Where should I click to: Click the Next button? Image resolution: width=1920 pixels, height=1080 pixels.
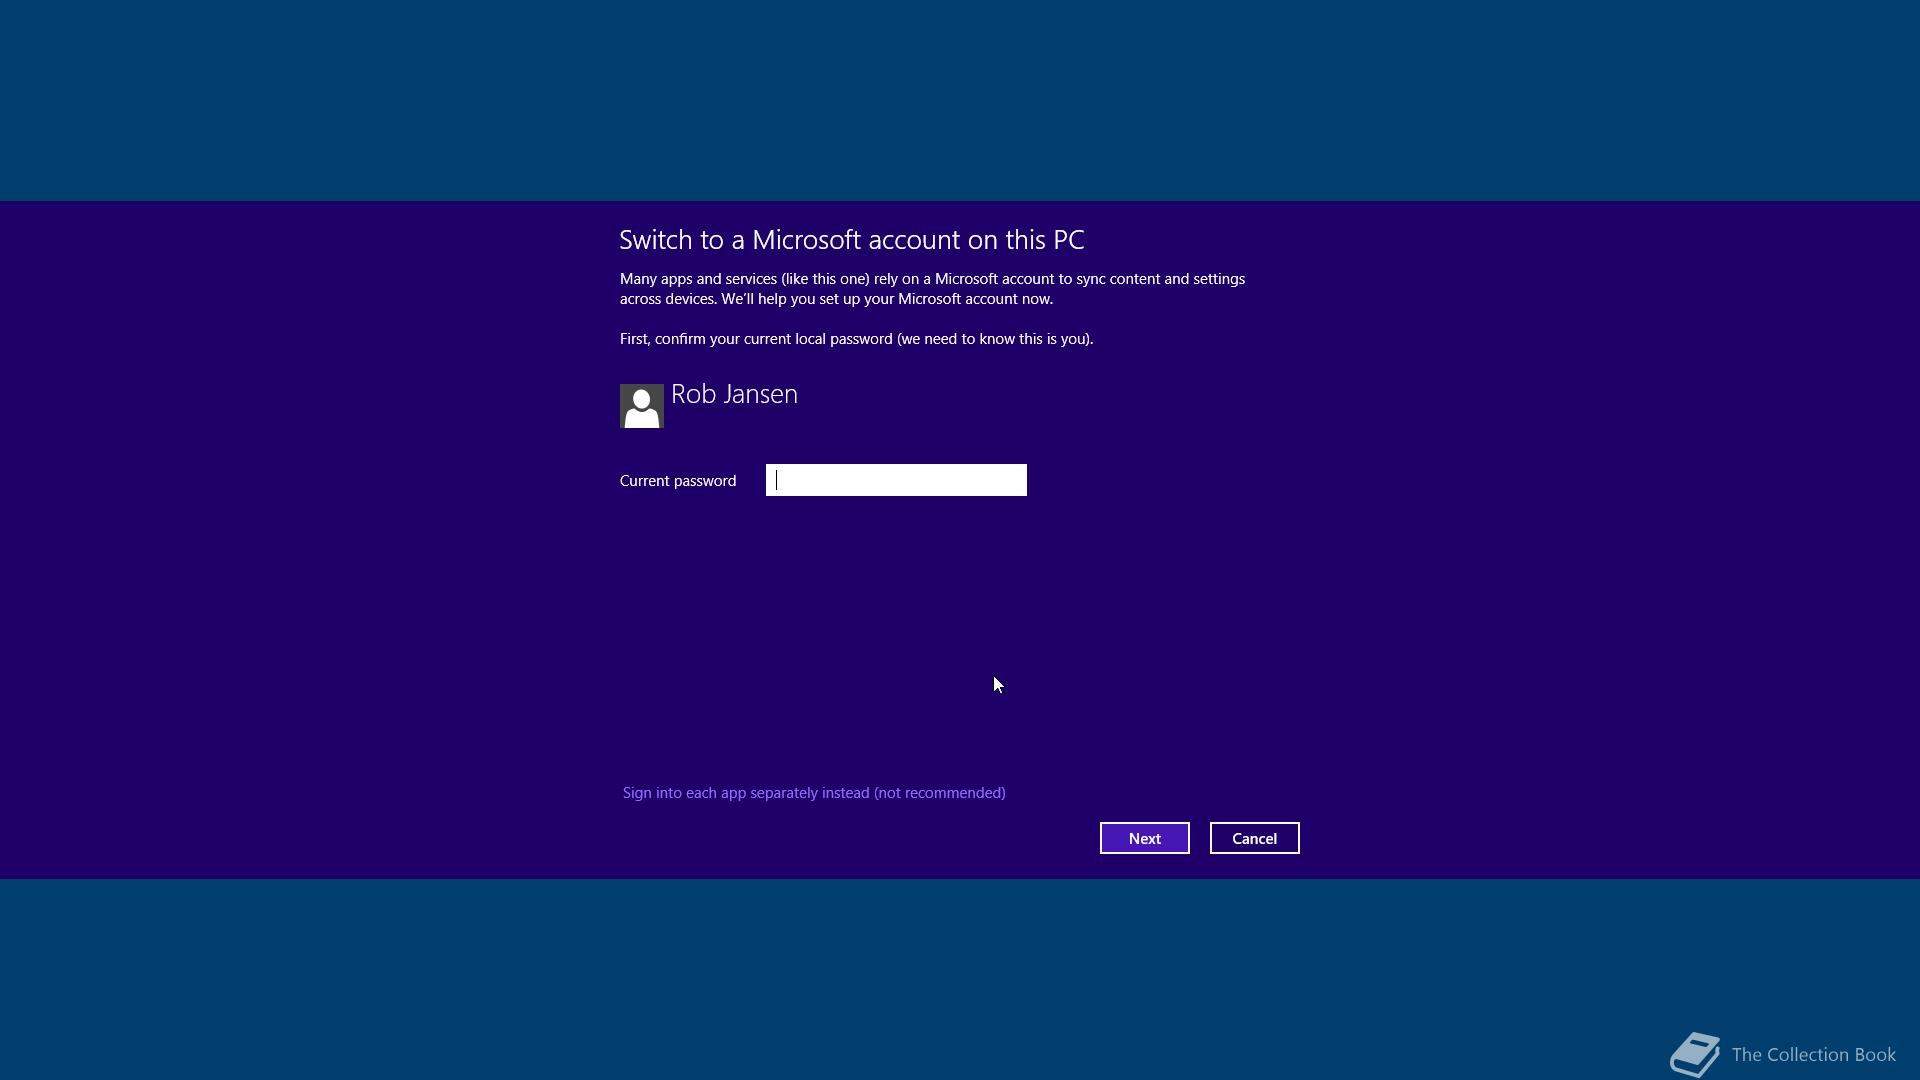click(1145, 838)
